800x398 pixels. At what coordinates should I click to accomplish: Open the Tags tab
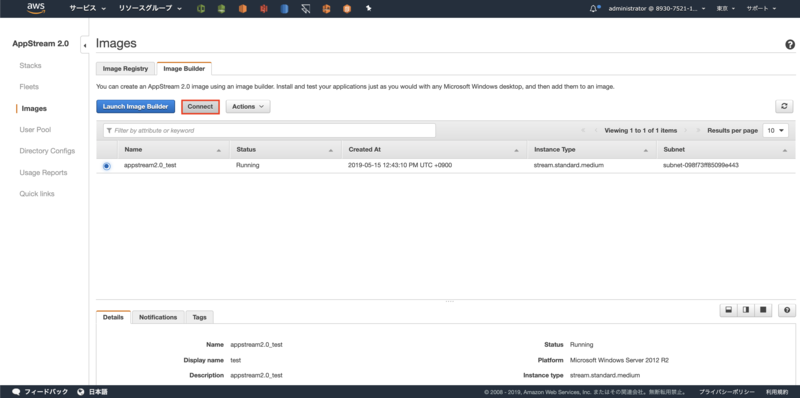coord(199,317)
